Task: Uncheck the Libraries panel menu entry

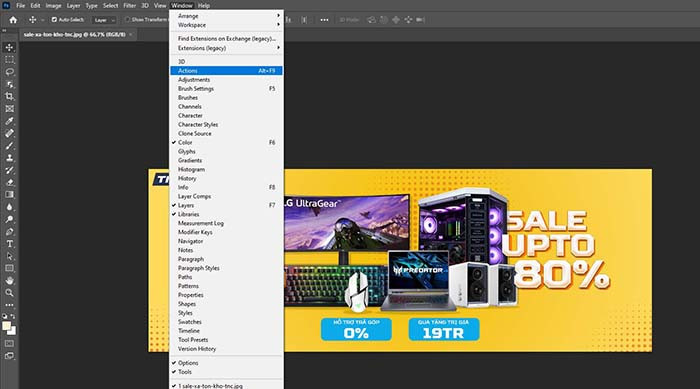Action: coord(226,214)
